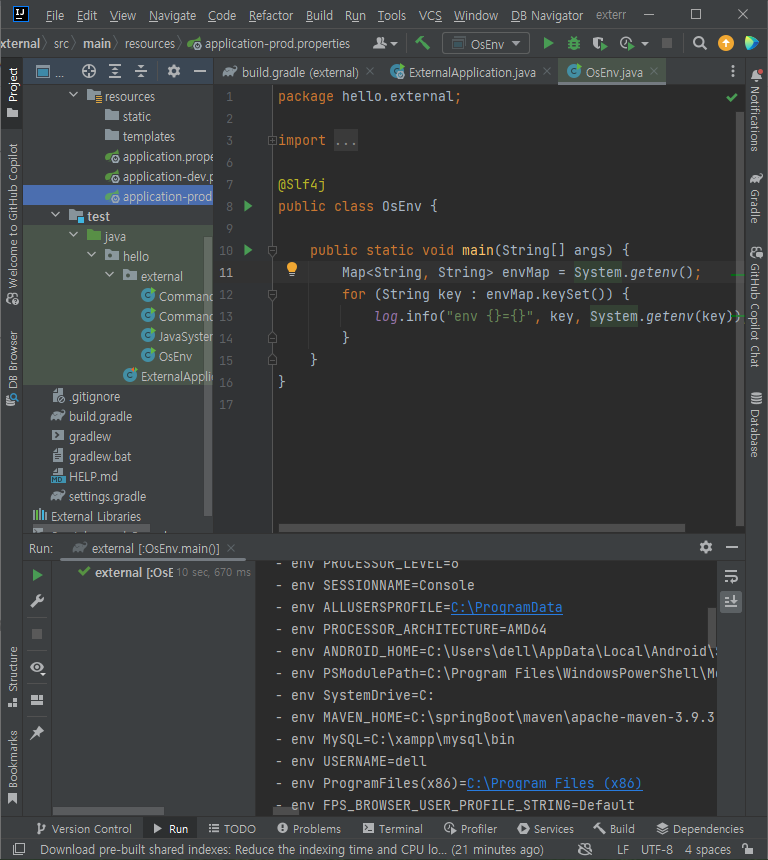The height and width of the screenshot is (860, 768).
Task: Select build.gradle in project tree
Action: click(100, 416)
